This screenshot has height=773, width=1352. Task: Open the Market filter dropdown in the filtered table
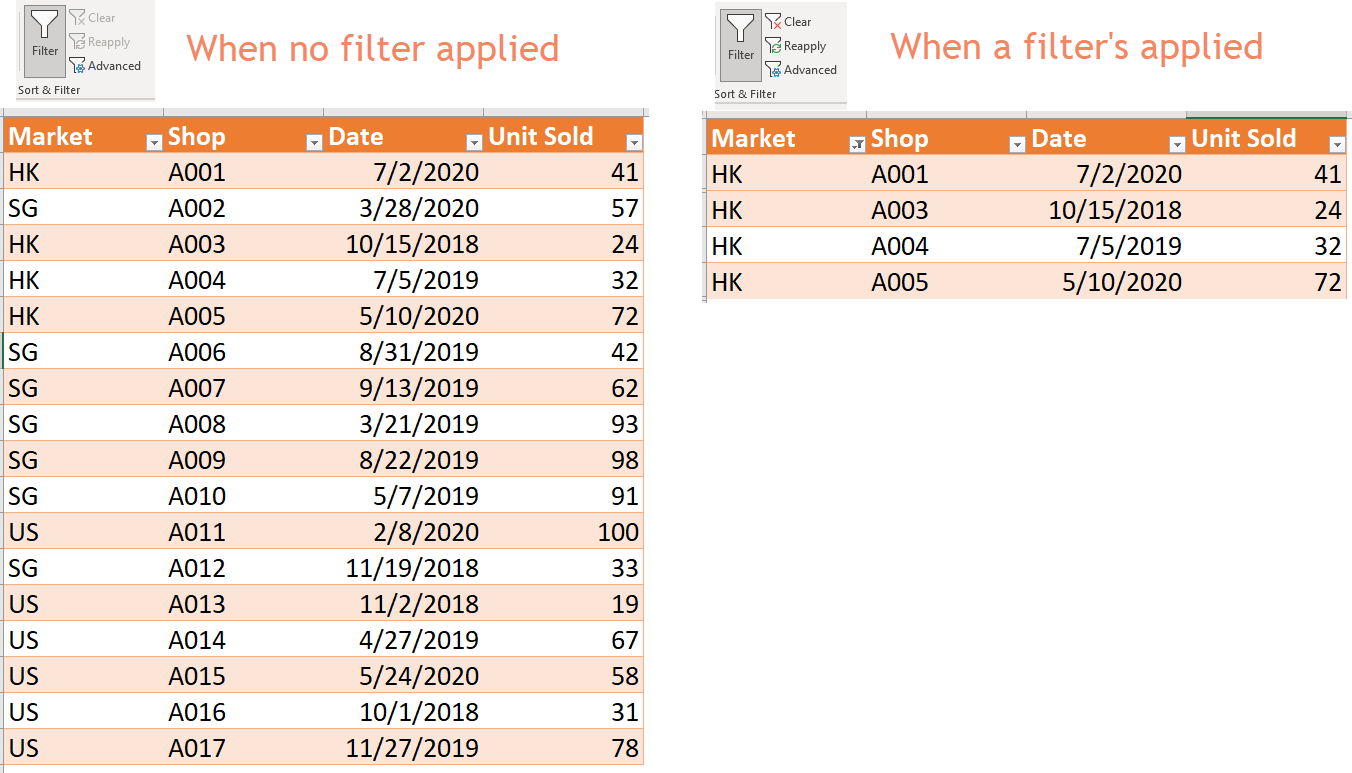point(857,145)
